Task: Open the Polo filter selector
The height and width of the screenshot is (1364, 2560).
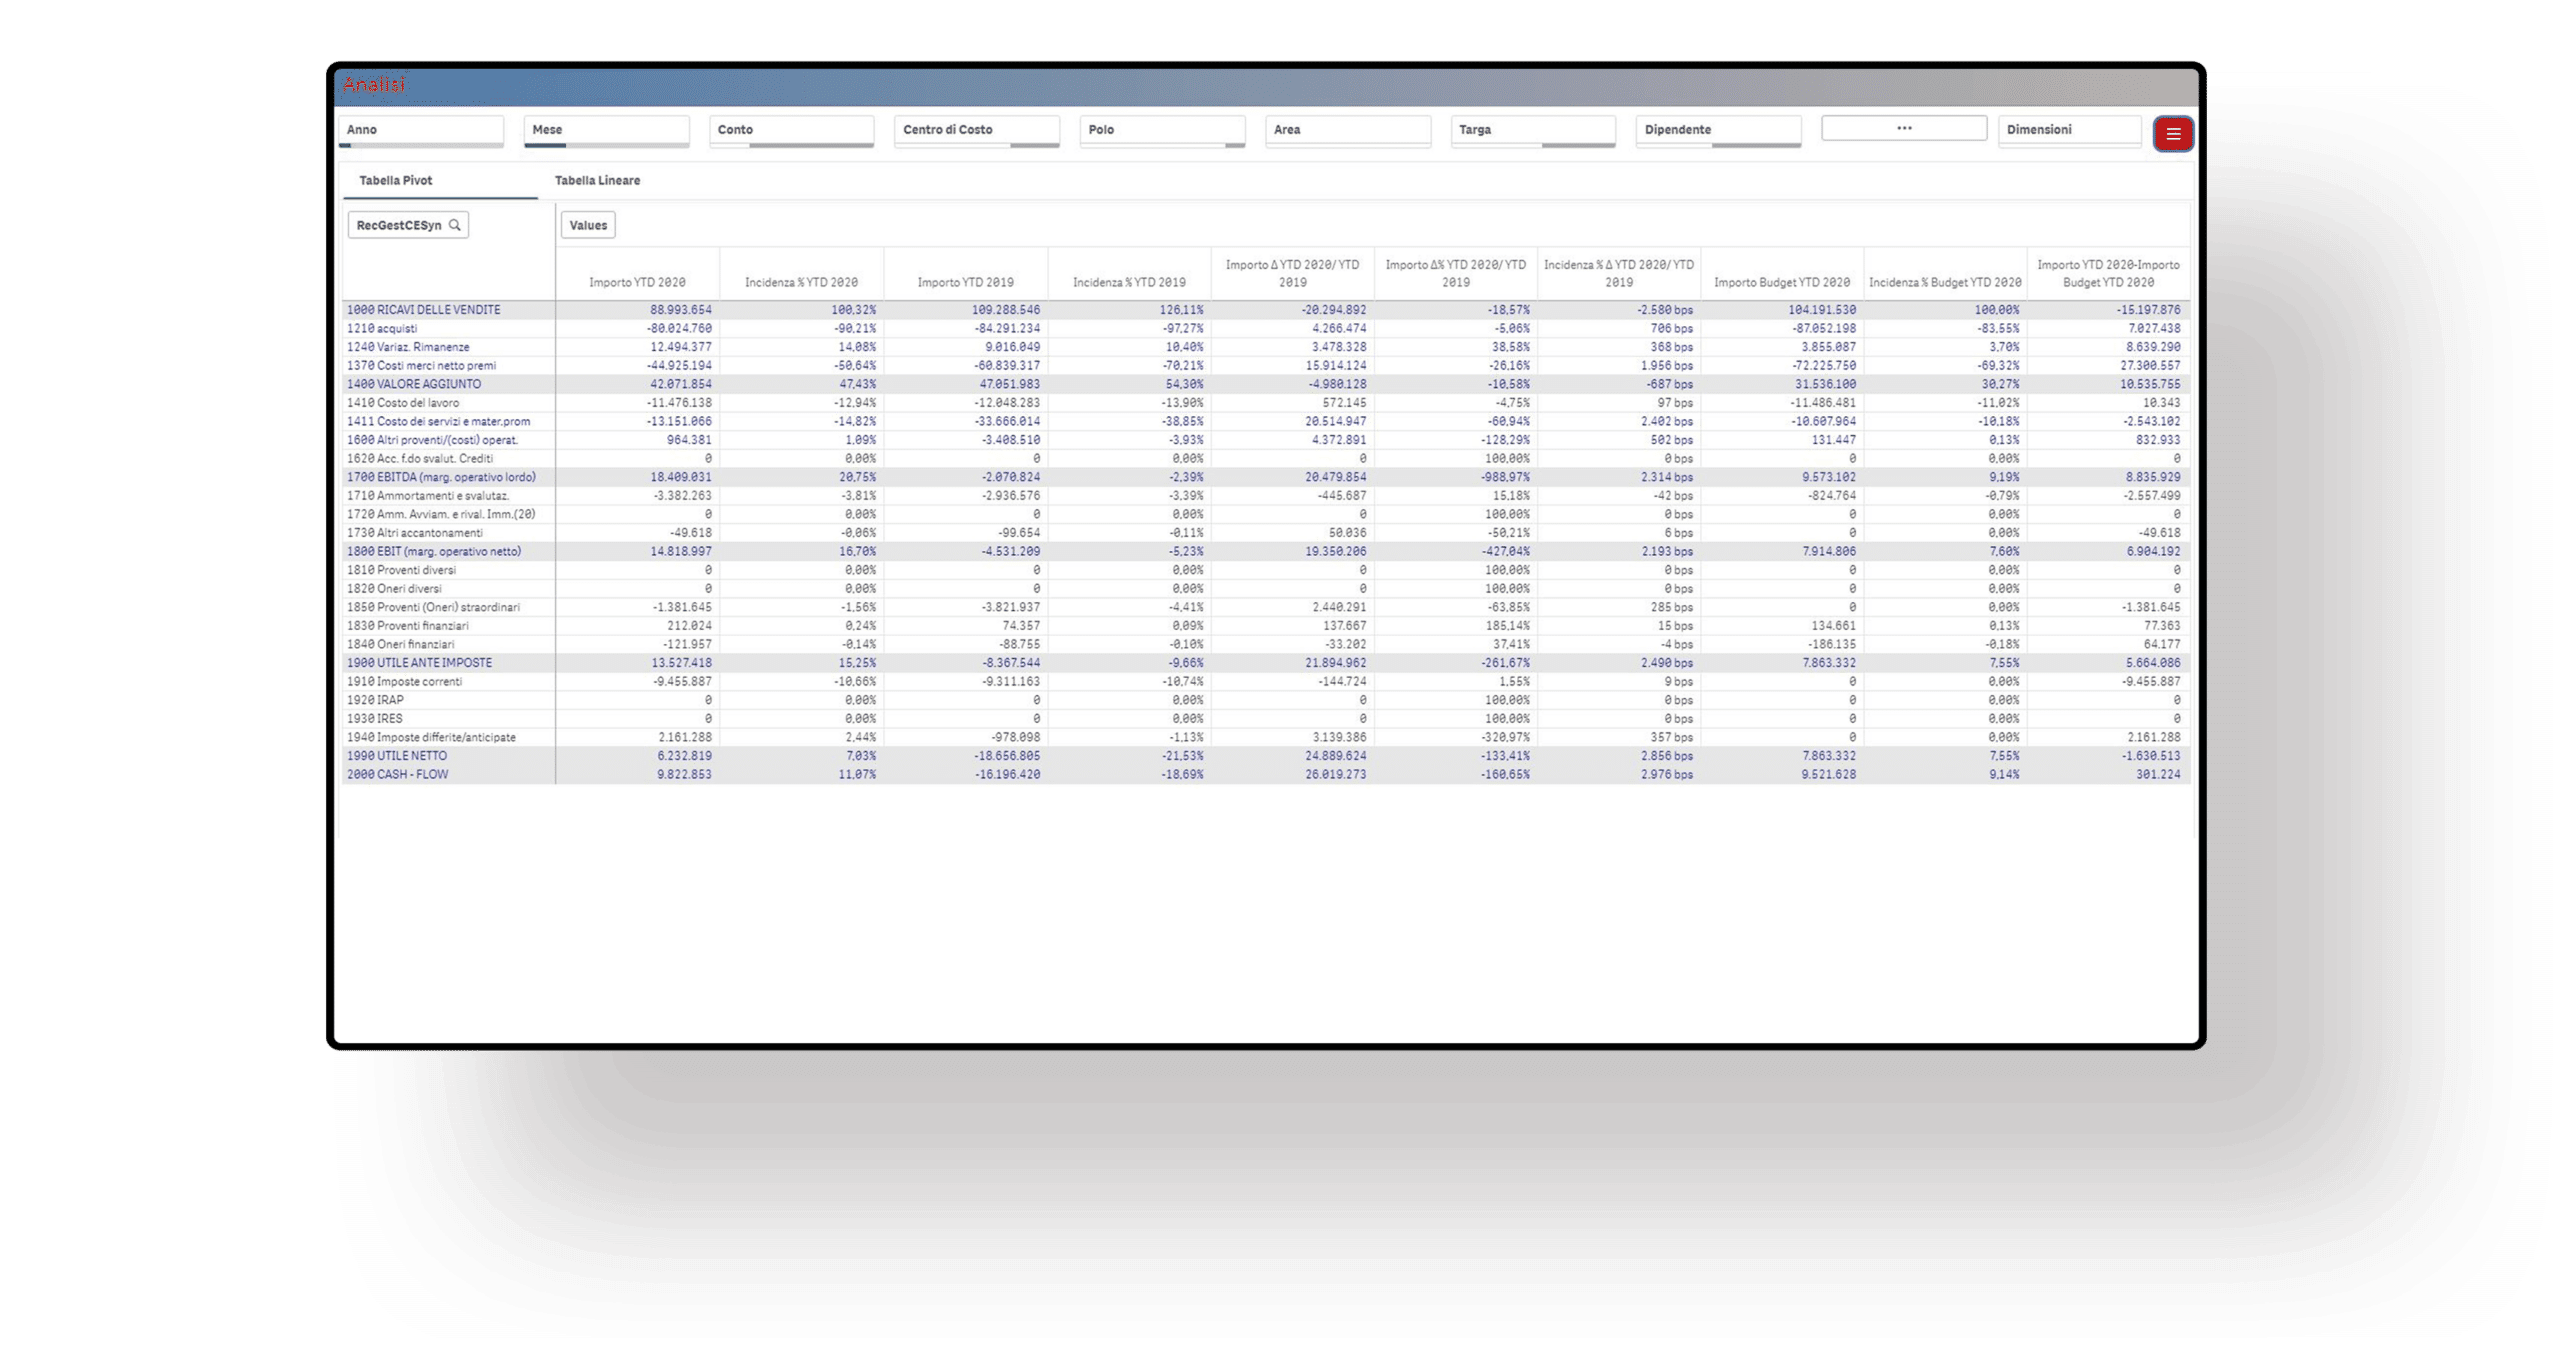Action: point(1162,130)
